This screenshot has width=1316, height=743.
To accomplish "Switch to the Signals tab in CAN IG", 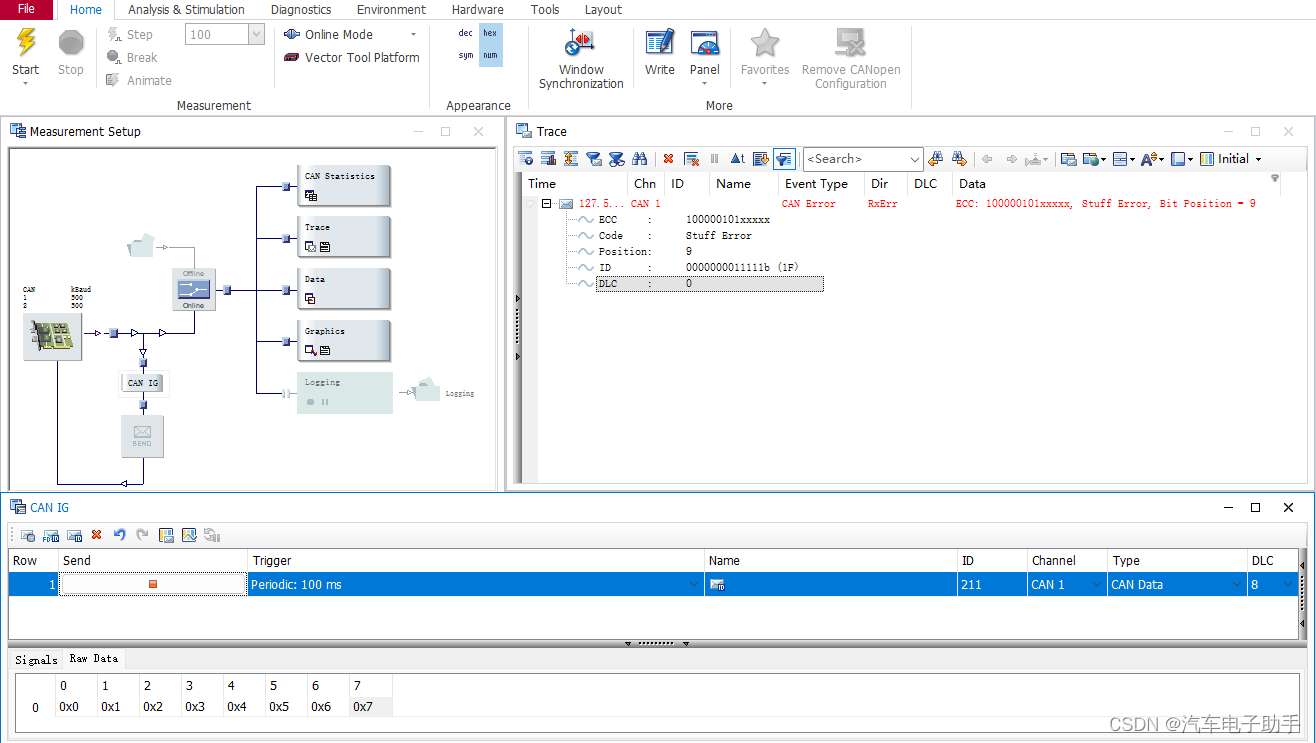I will coord(36,659).
